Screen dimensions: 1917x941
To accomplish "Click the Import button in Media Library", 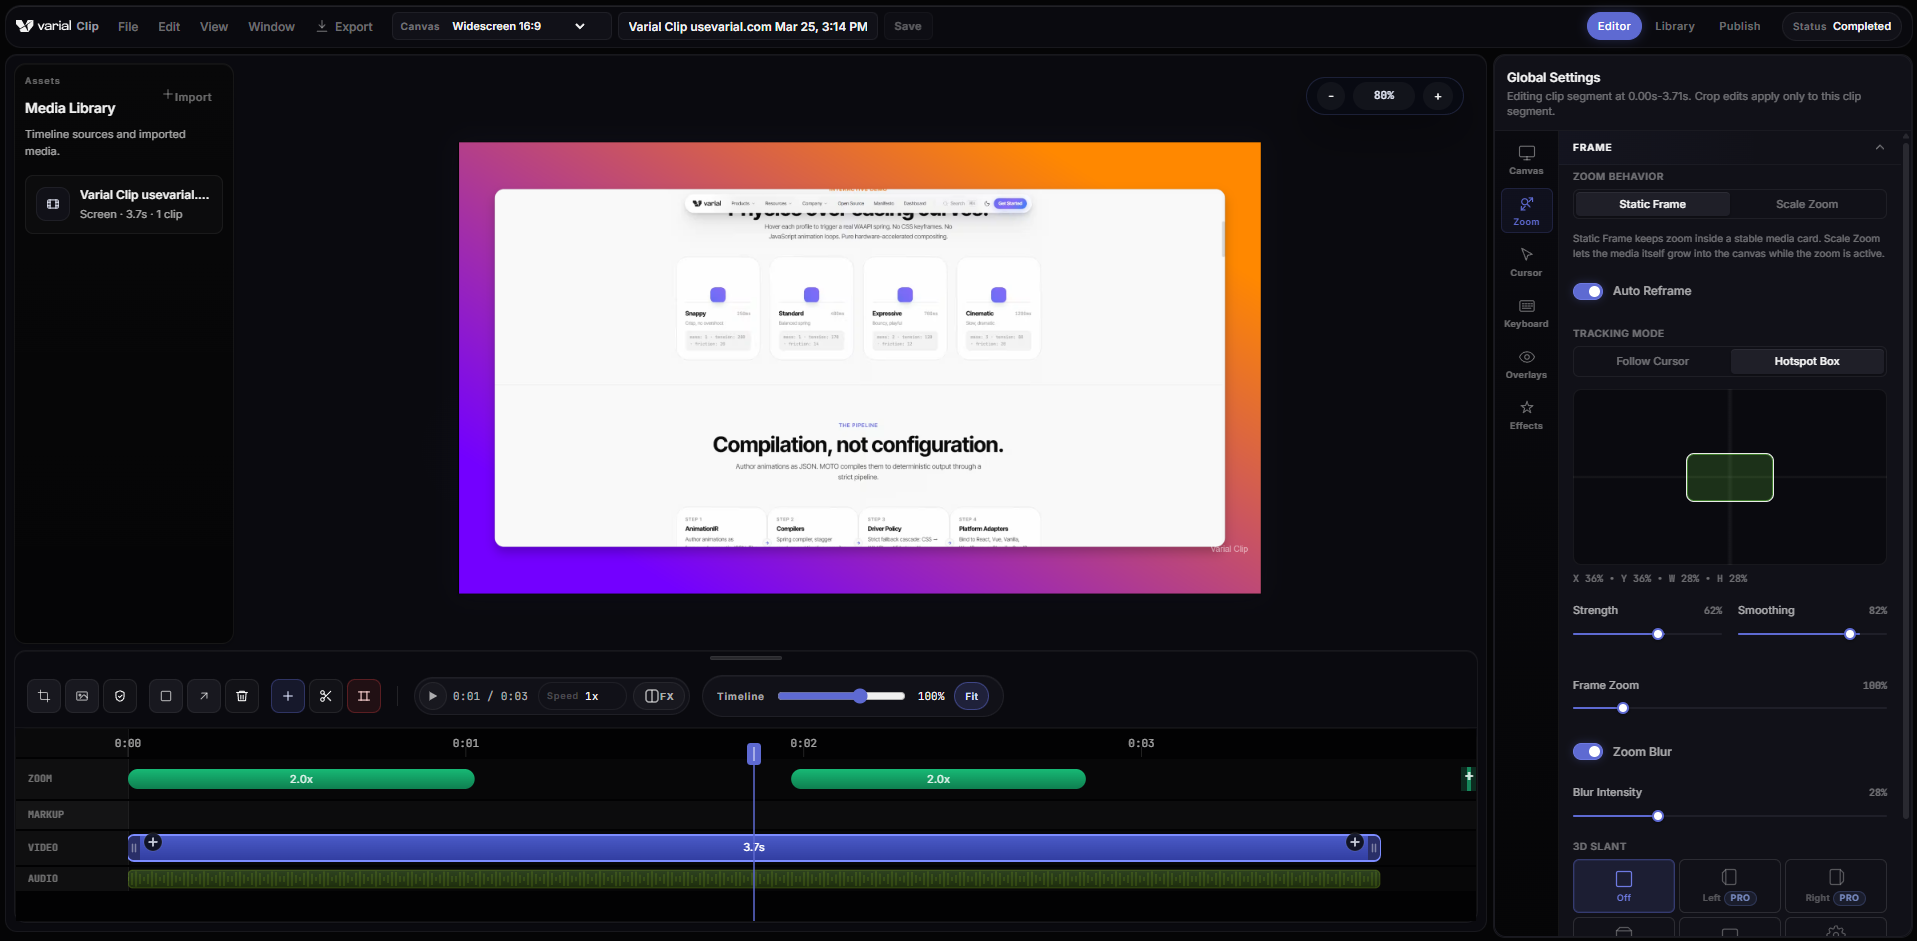I will coord(188,97).
